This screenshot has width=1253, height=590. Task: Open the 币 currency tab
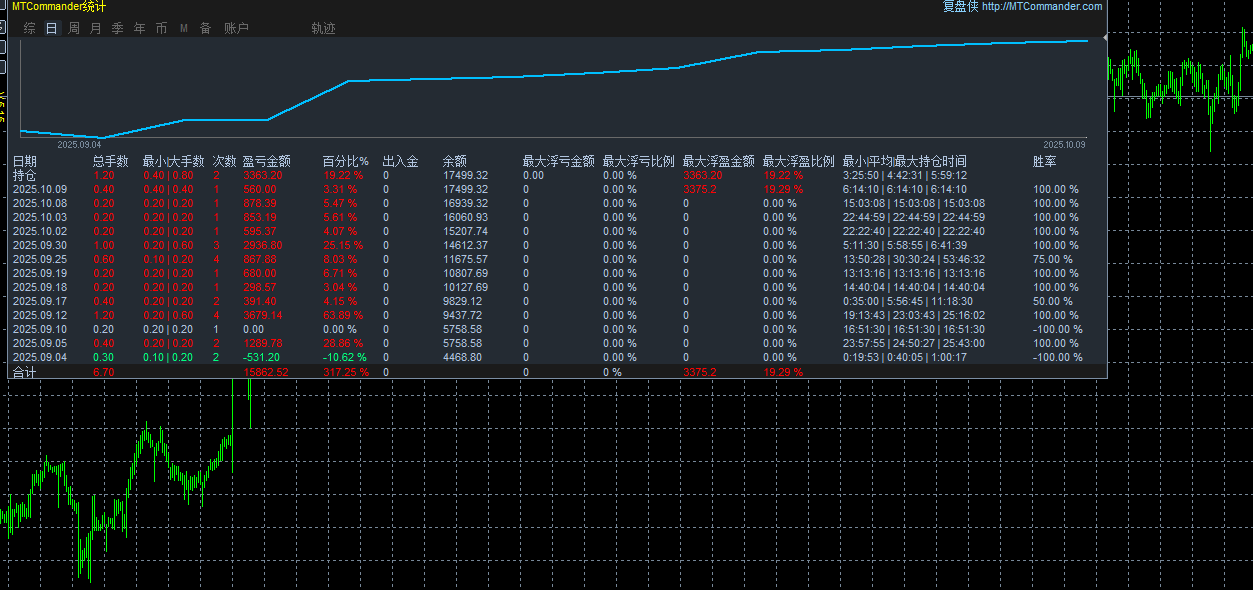[x=162, y=29]
